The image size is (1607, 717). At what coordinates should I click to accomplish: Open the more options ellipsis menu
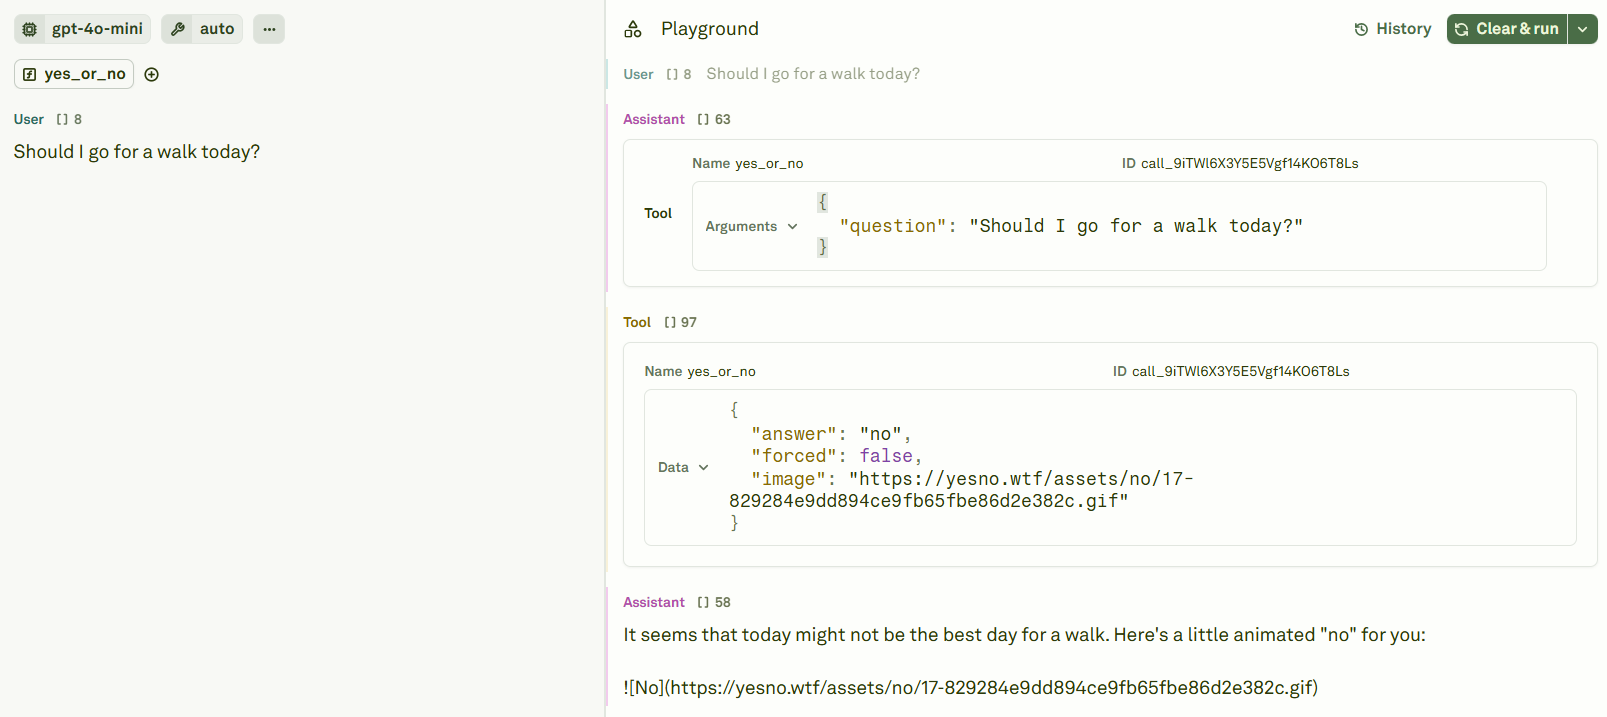coord(269,29)
